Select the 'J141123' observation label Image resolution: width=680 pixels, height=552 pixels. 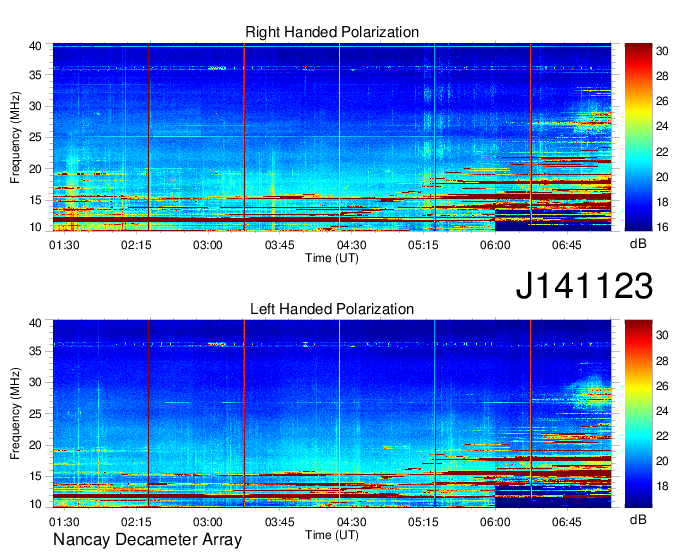(x=584, y=286)
